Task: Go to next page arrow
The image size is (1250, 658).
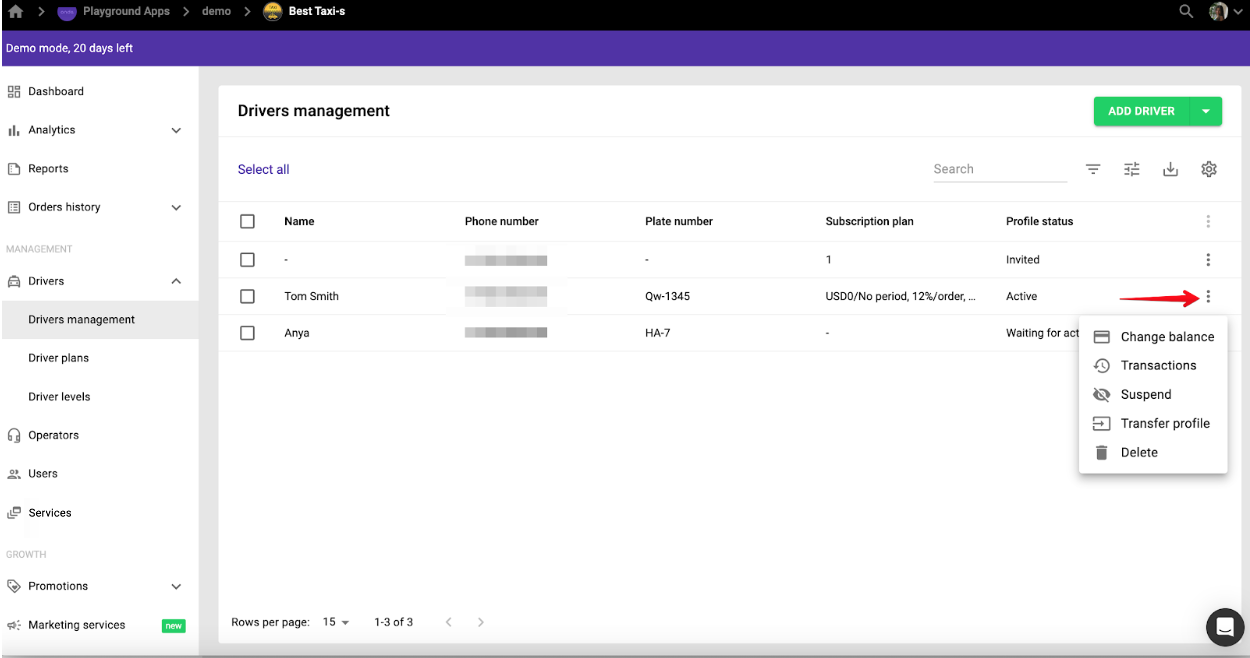Action: click(481, 622)
